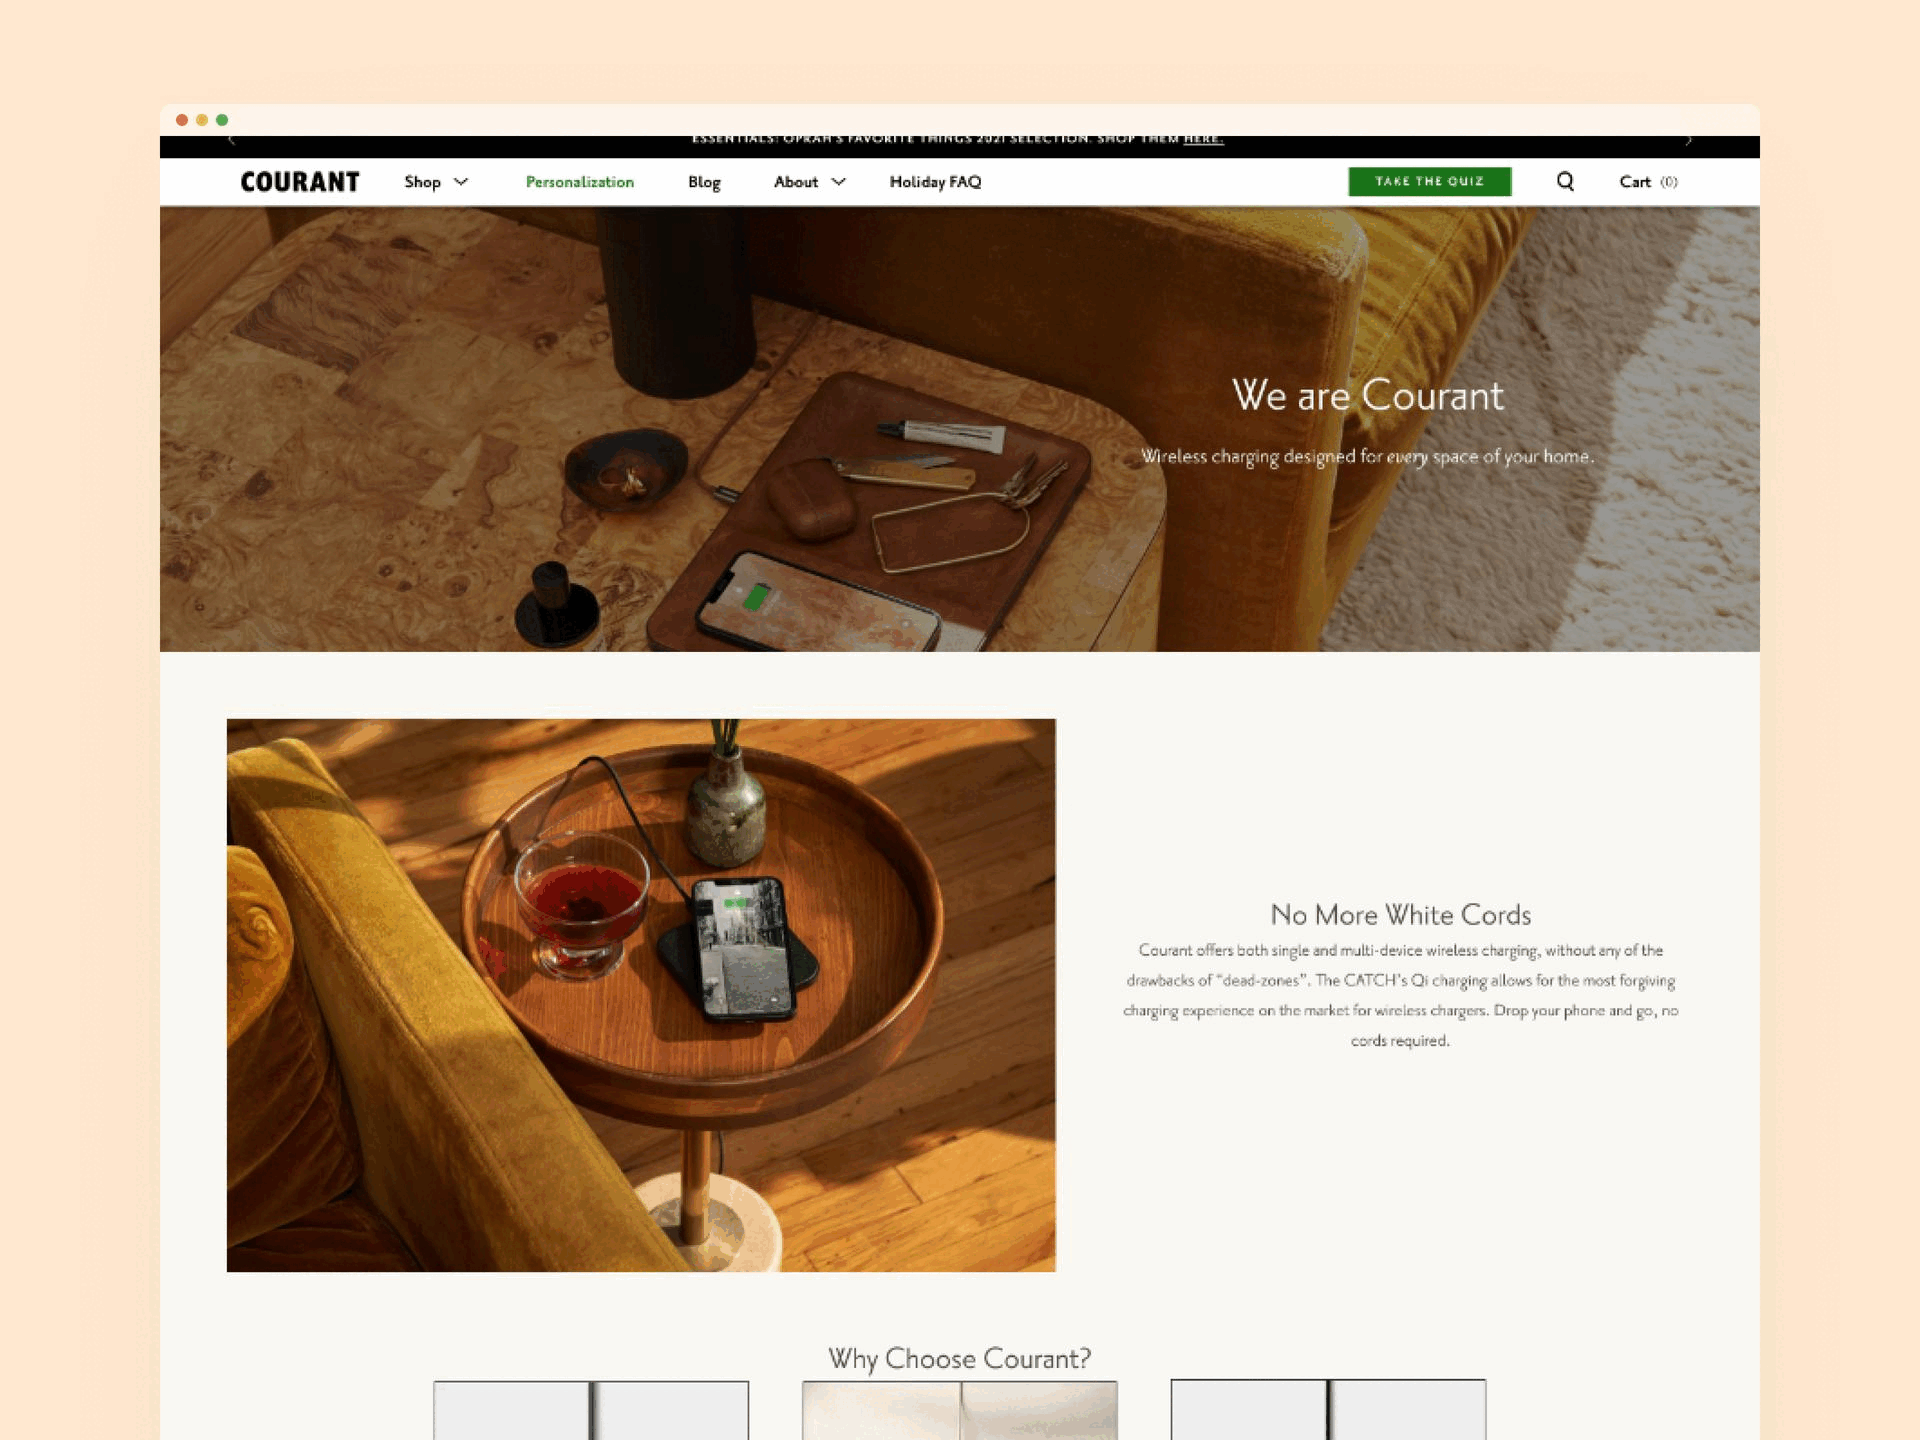Click the yellow minimize button on browser
The height and width of the screenshot is (1440, 1920).
(x=201, y=119)
